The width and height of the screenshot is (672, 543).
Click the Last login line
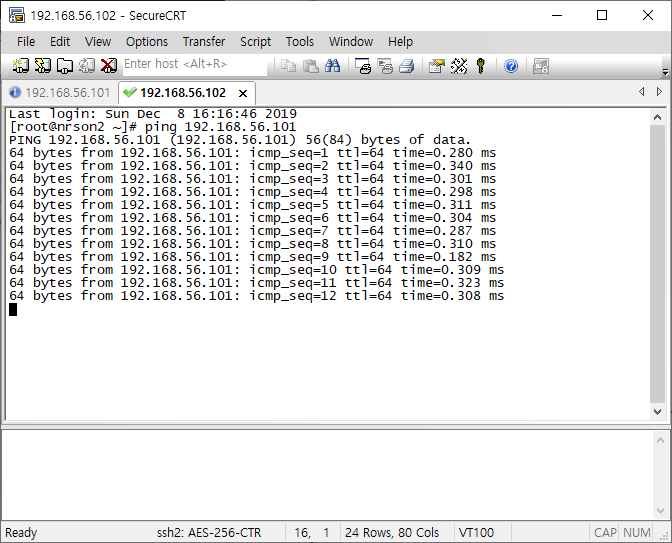click(x=153, y=114)
